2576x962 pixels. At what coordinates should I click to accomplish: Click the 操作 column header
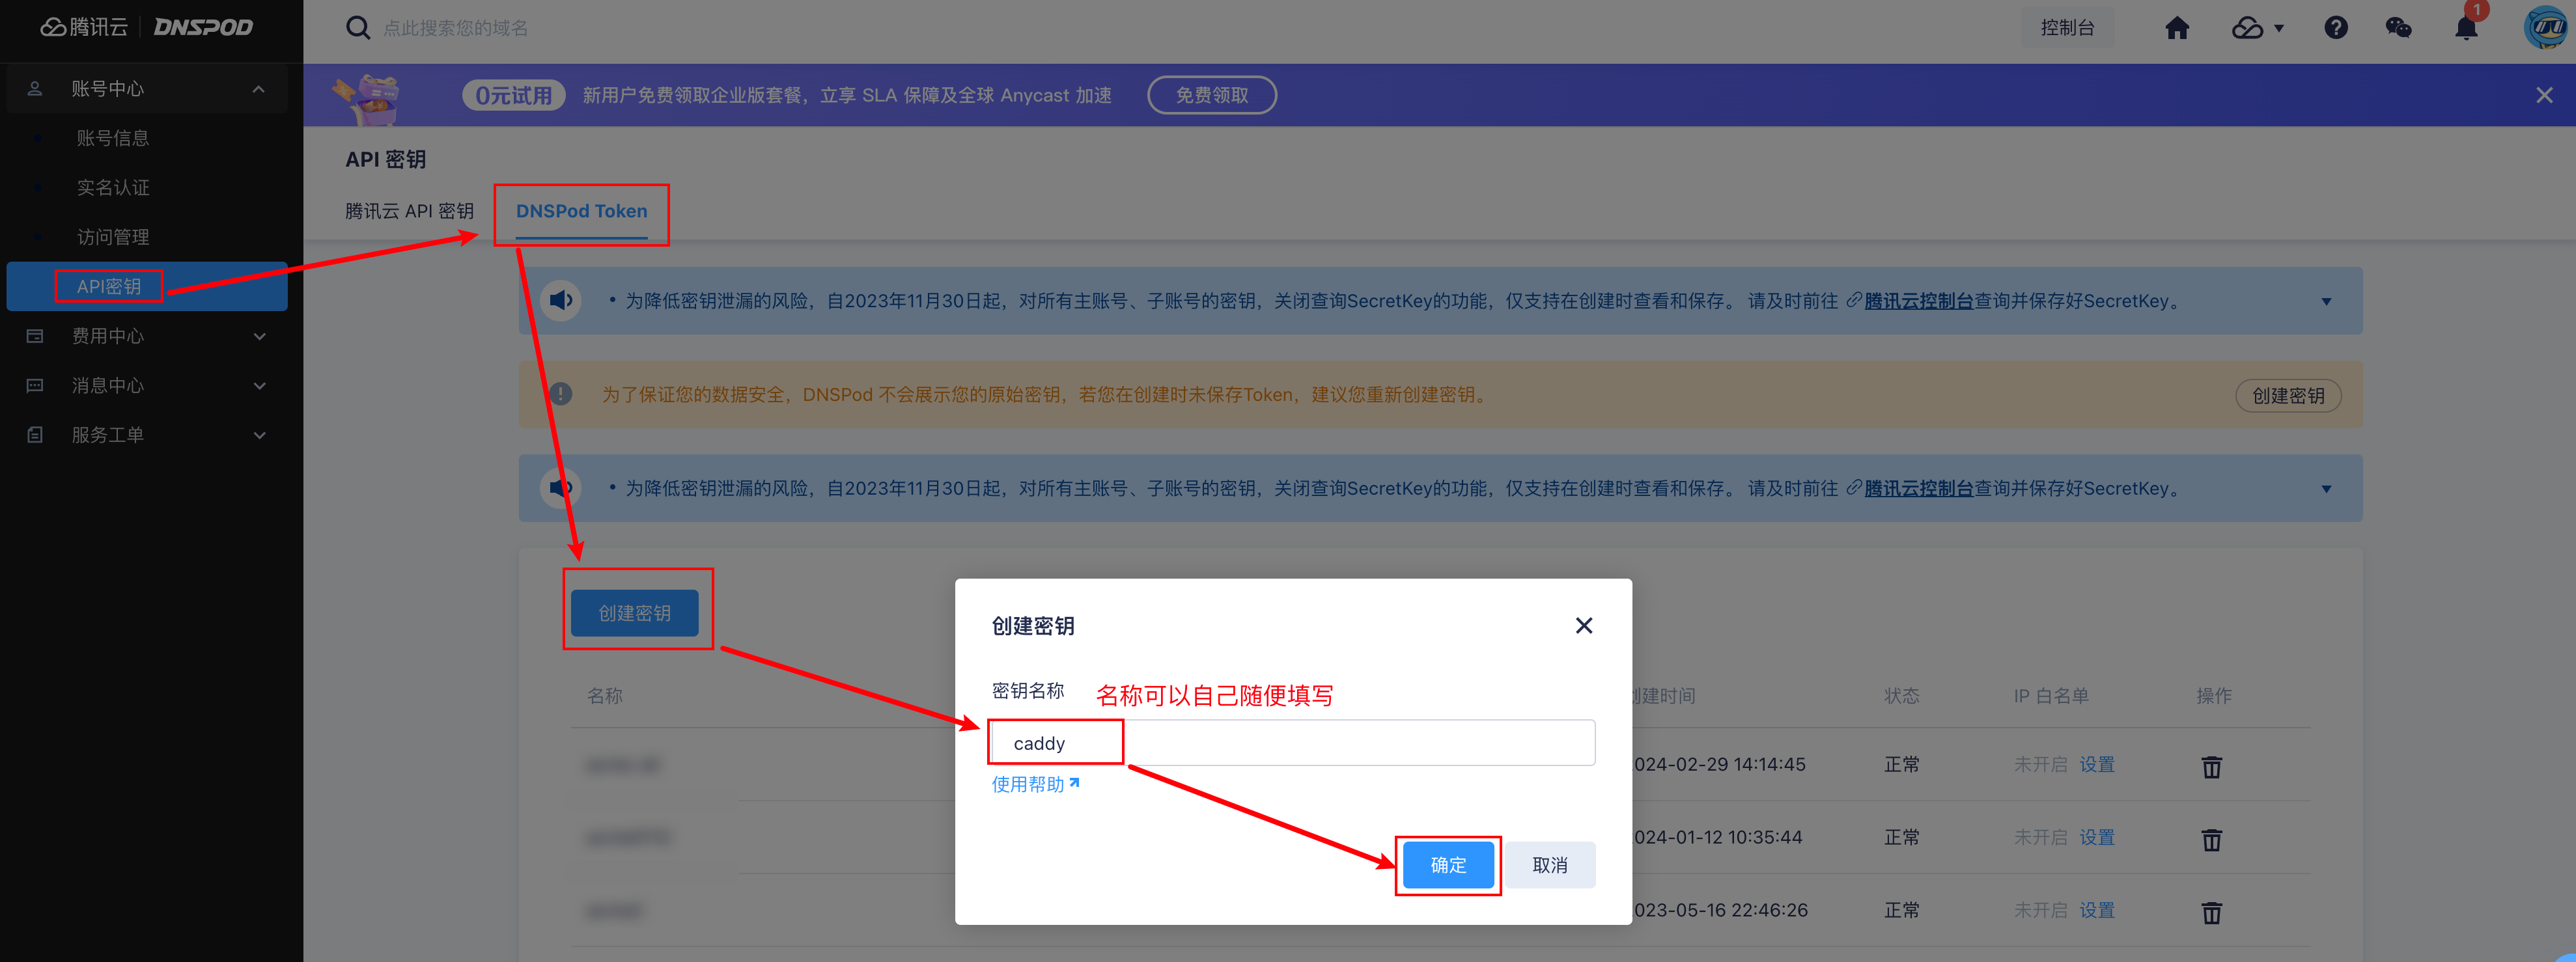pyautogui.click(x=2214, y=696)
